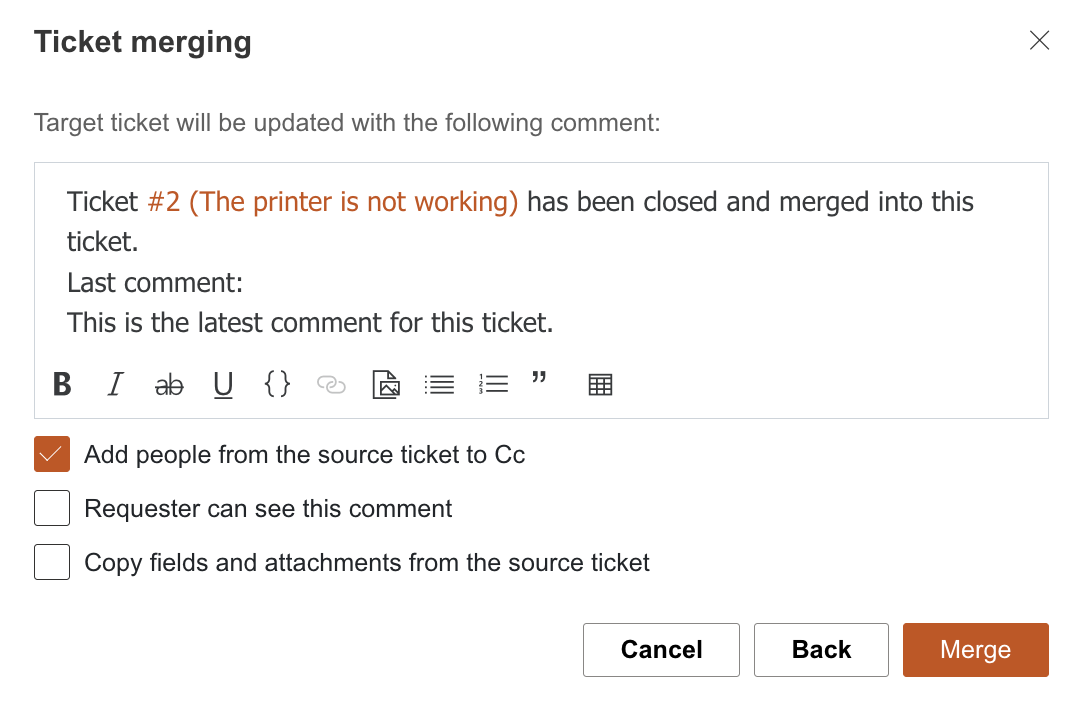The height and width of the screenshot is (719, 1085).
Task: Insert an image into the comment
Action: pyautogui.click(x=386, y=384)
